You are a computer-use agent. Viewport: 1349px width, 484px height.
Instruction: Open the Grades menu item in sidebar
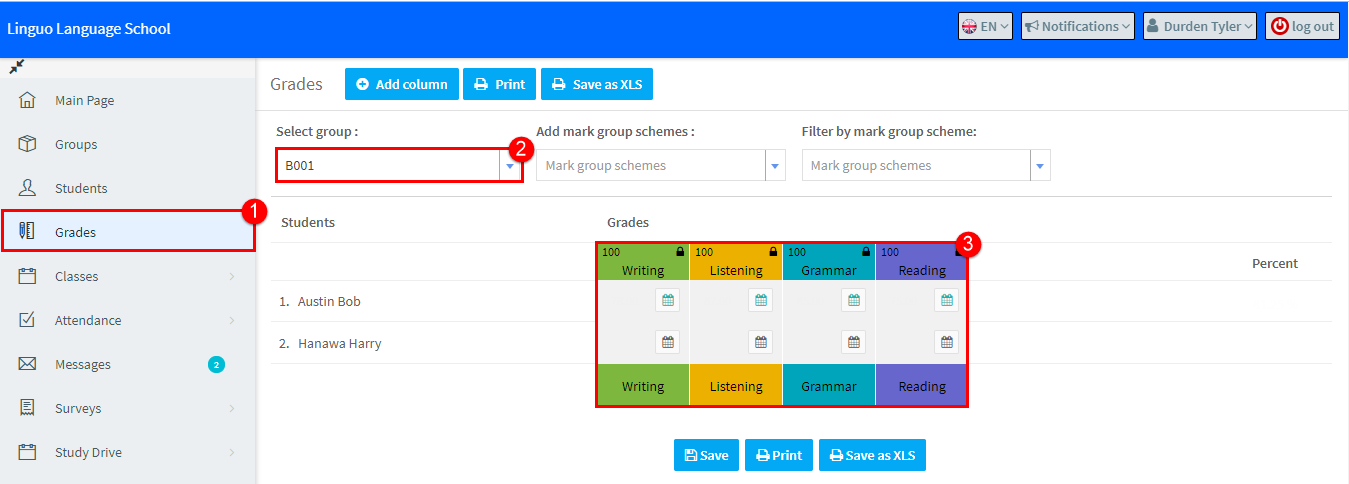(128, 232)
